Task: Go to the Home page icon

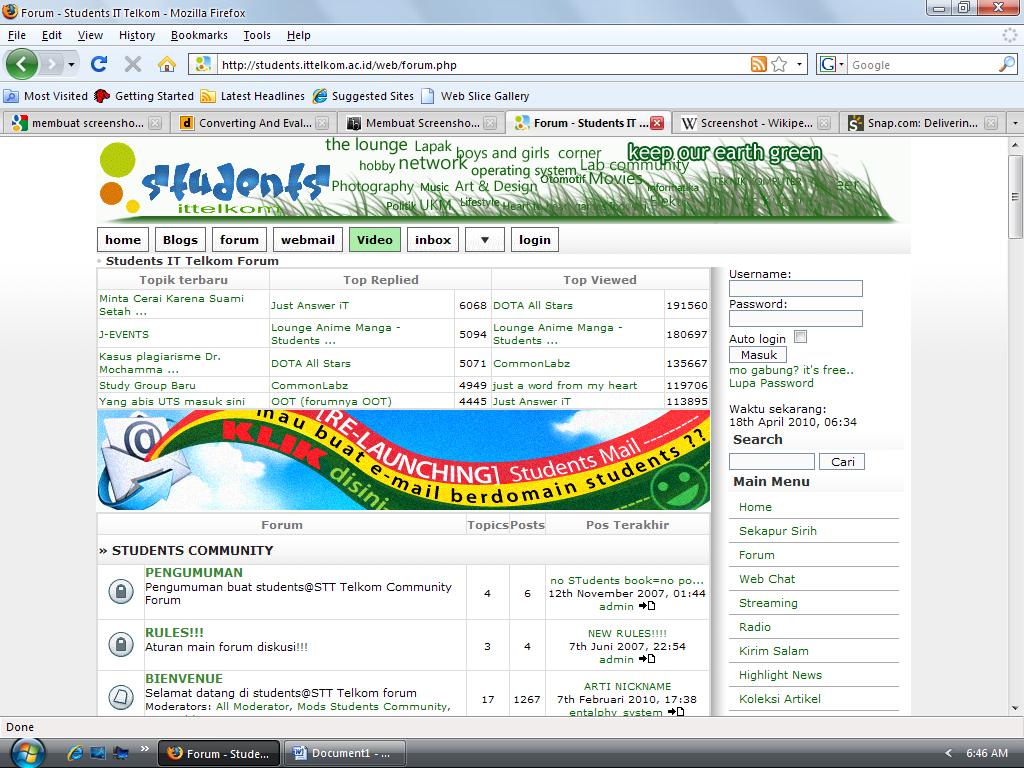Action: [x=167, y=64]
